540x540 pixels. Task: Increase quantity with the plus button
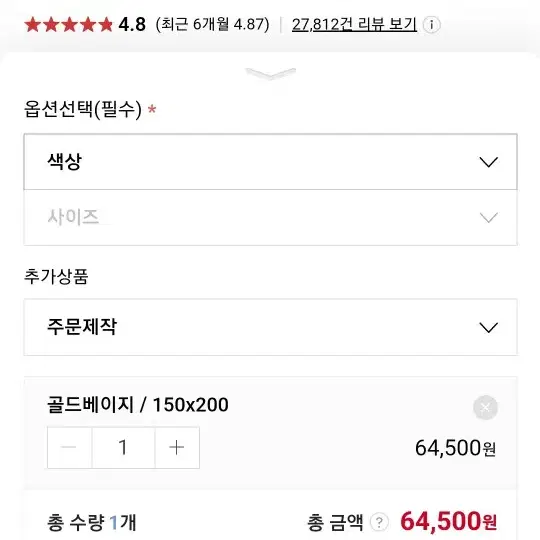click(x=177, y=447)
